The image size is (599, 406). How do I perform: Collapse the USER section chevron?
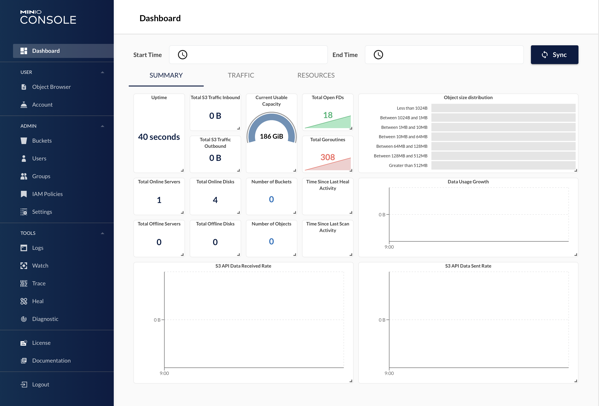[x=102, y=72]
